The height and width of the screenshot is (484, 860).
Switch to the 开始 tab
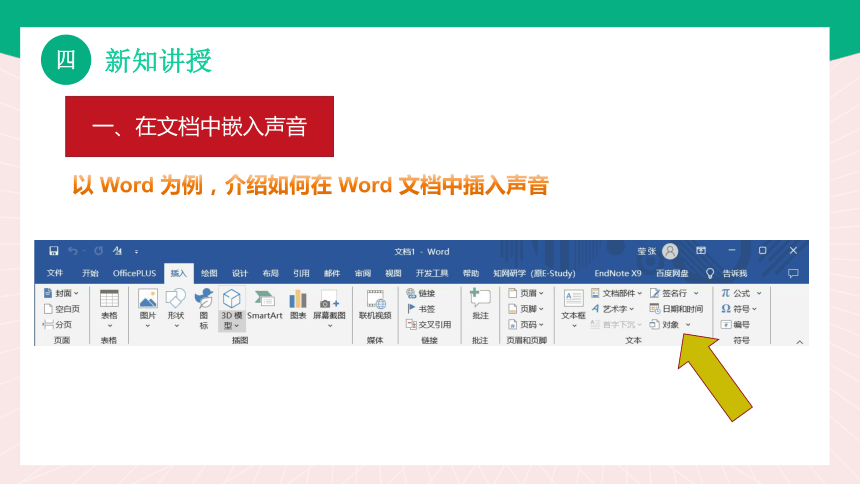coord(90,273)
